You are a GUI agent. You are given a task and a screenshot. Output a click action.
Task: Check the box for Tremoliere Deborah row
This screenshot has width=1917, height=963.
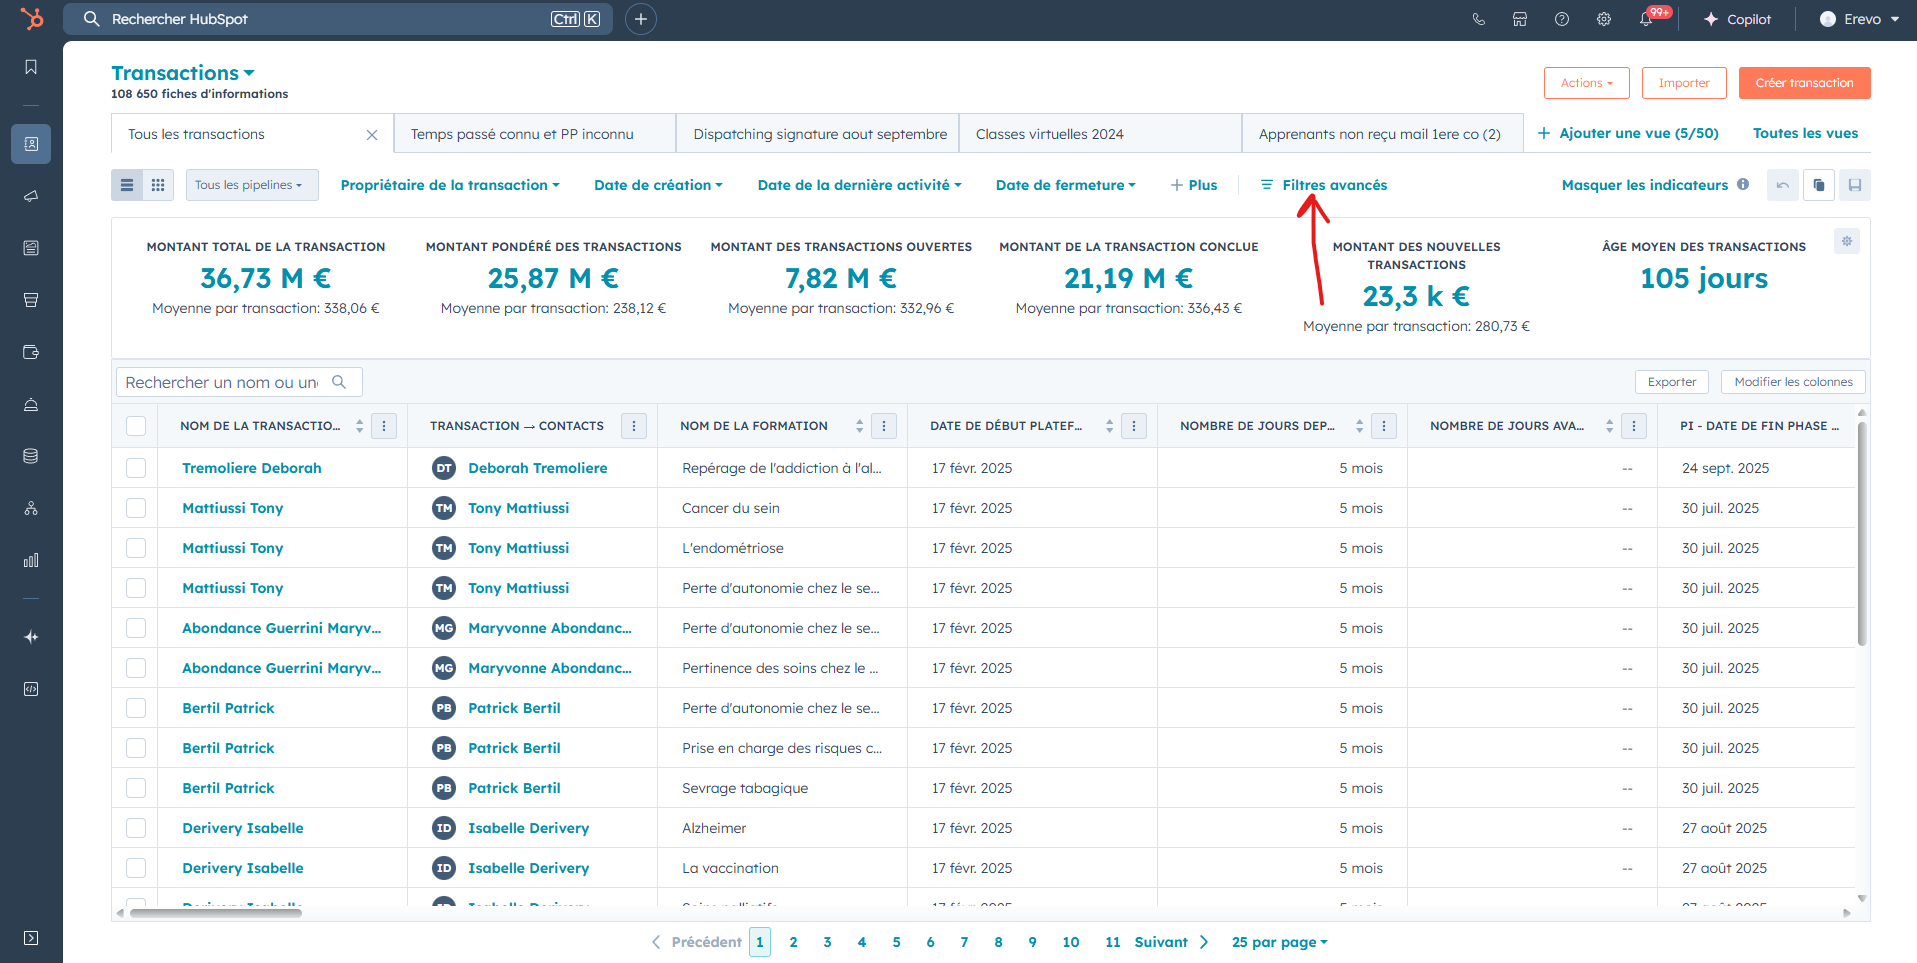click(136, 468)
